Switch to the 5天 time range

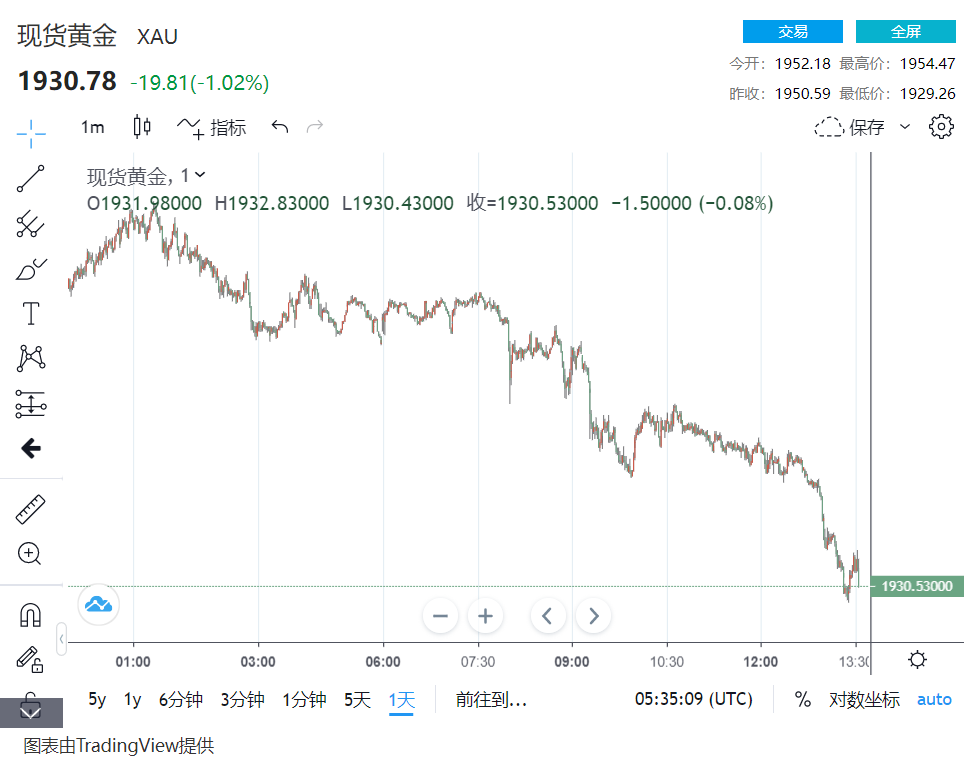tap(357, 699)
